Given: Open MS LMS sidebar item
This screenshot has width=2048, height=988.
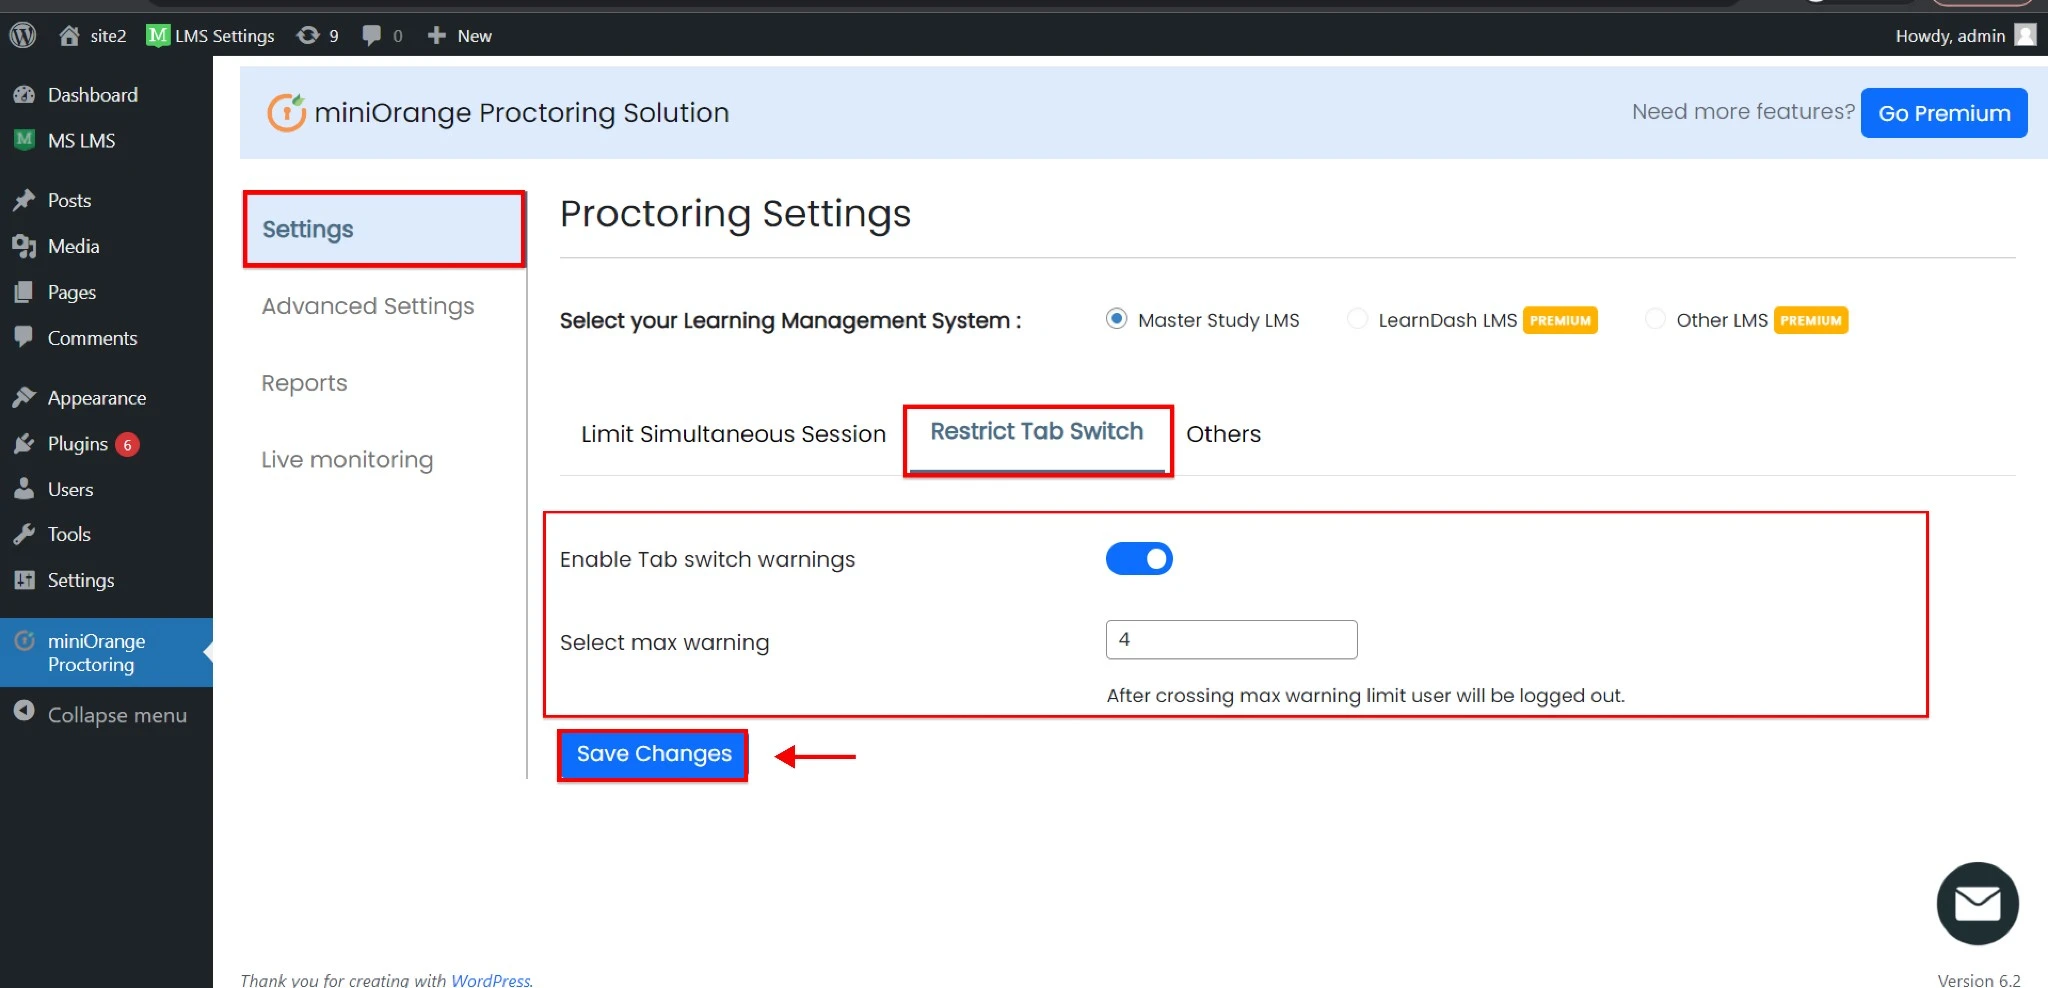Looking at the screenshot, I should click(x=81, y=141).
